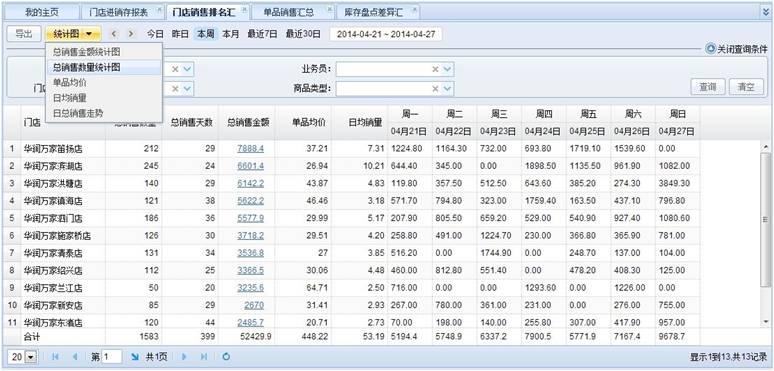This screenshot has height=371, width=774.
Task: Choose 日总销售走势 from the chart menu
Action: point(104,113)
